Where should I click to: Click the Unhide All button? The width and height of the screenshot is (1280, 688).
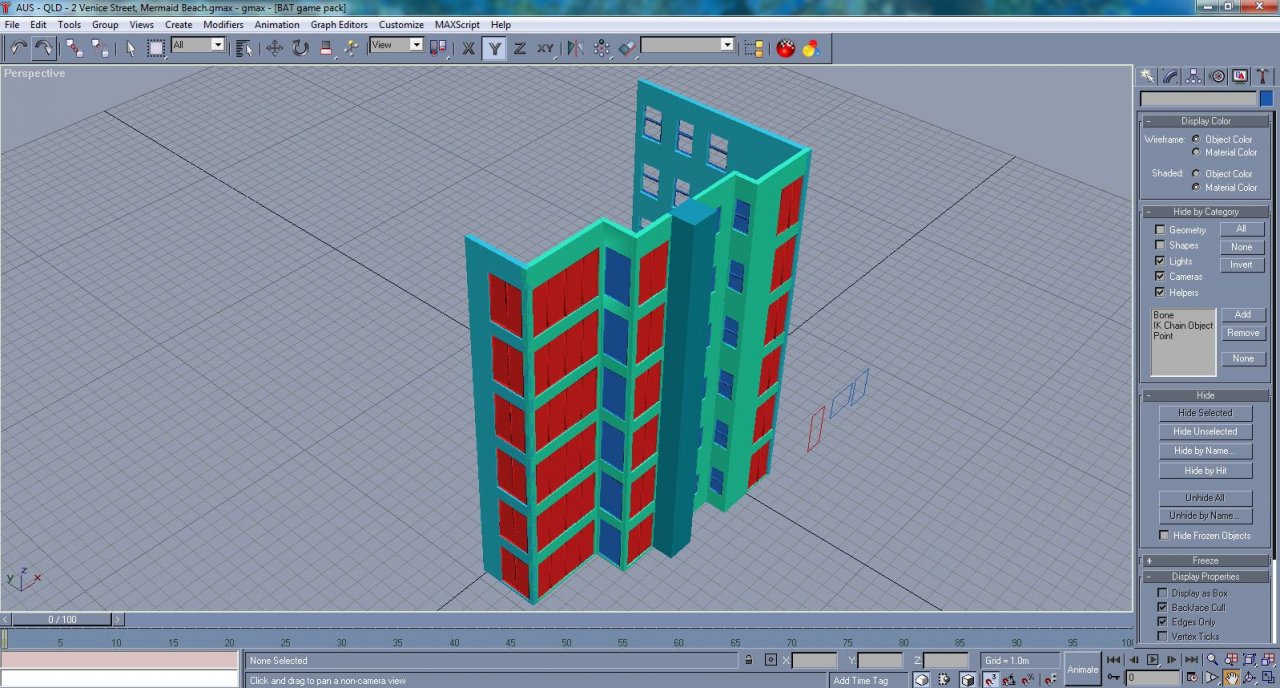(x=1205, y=498)
